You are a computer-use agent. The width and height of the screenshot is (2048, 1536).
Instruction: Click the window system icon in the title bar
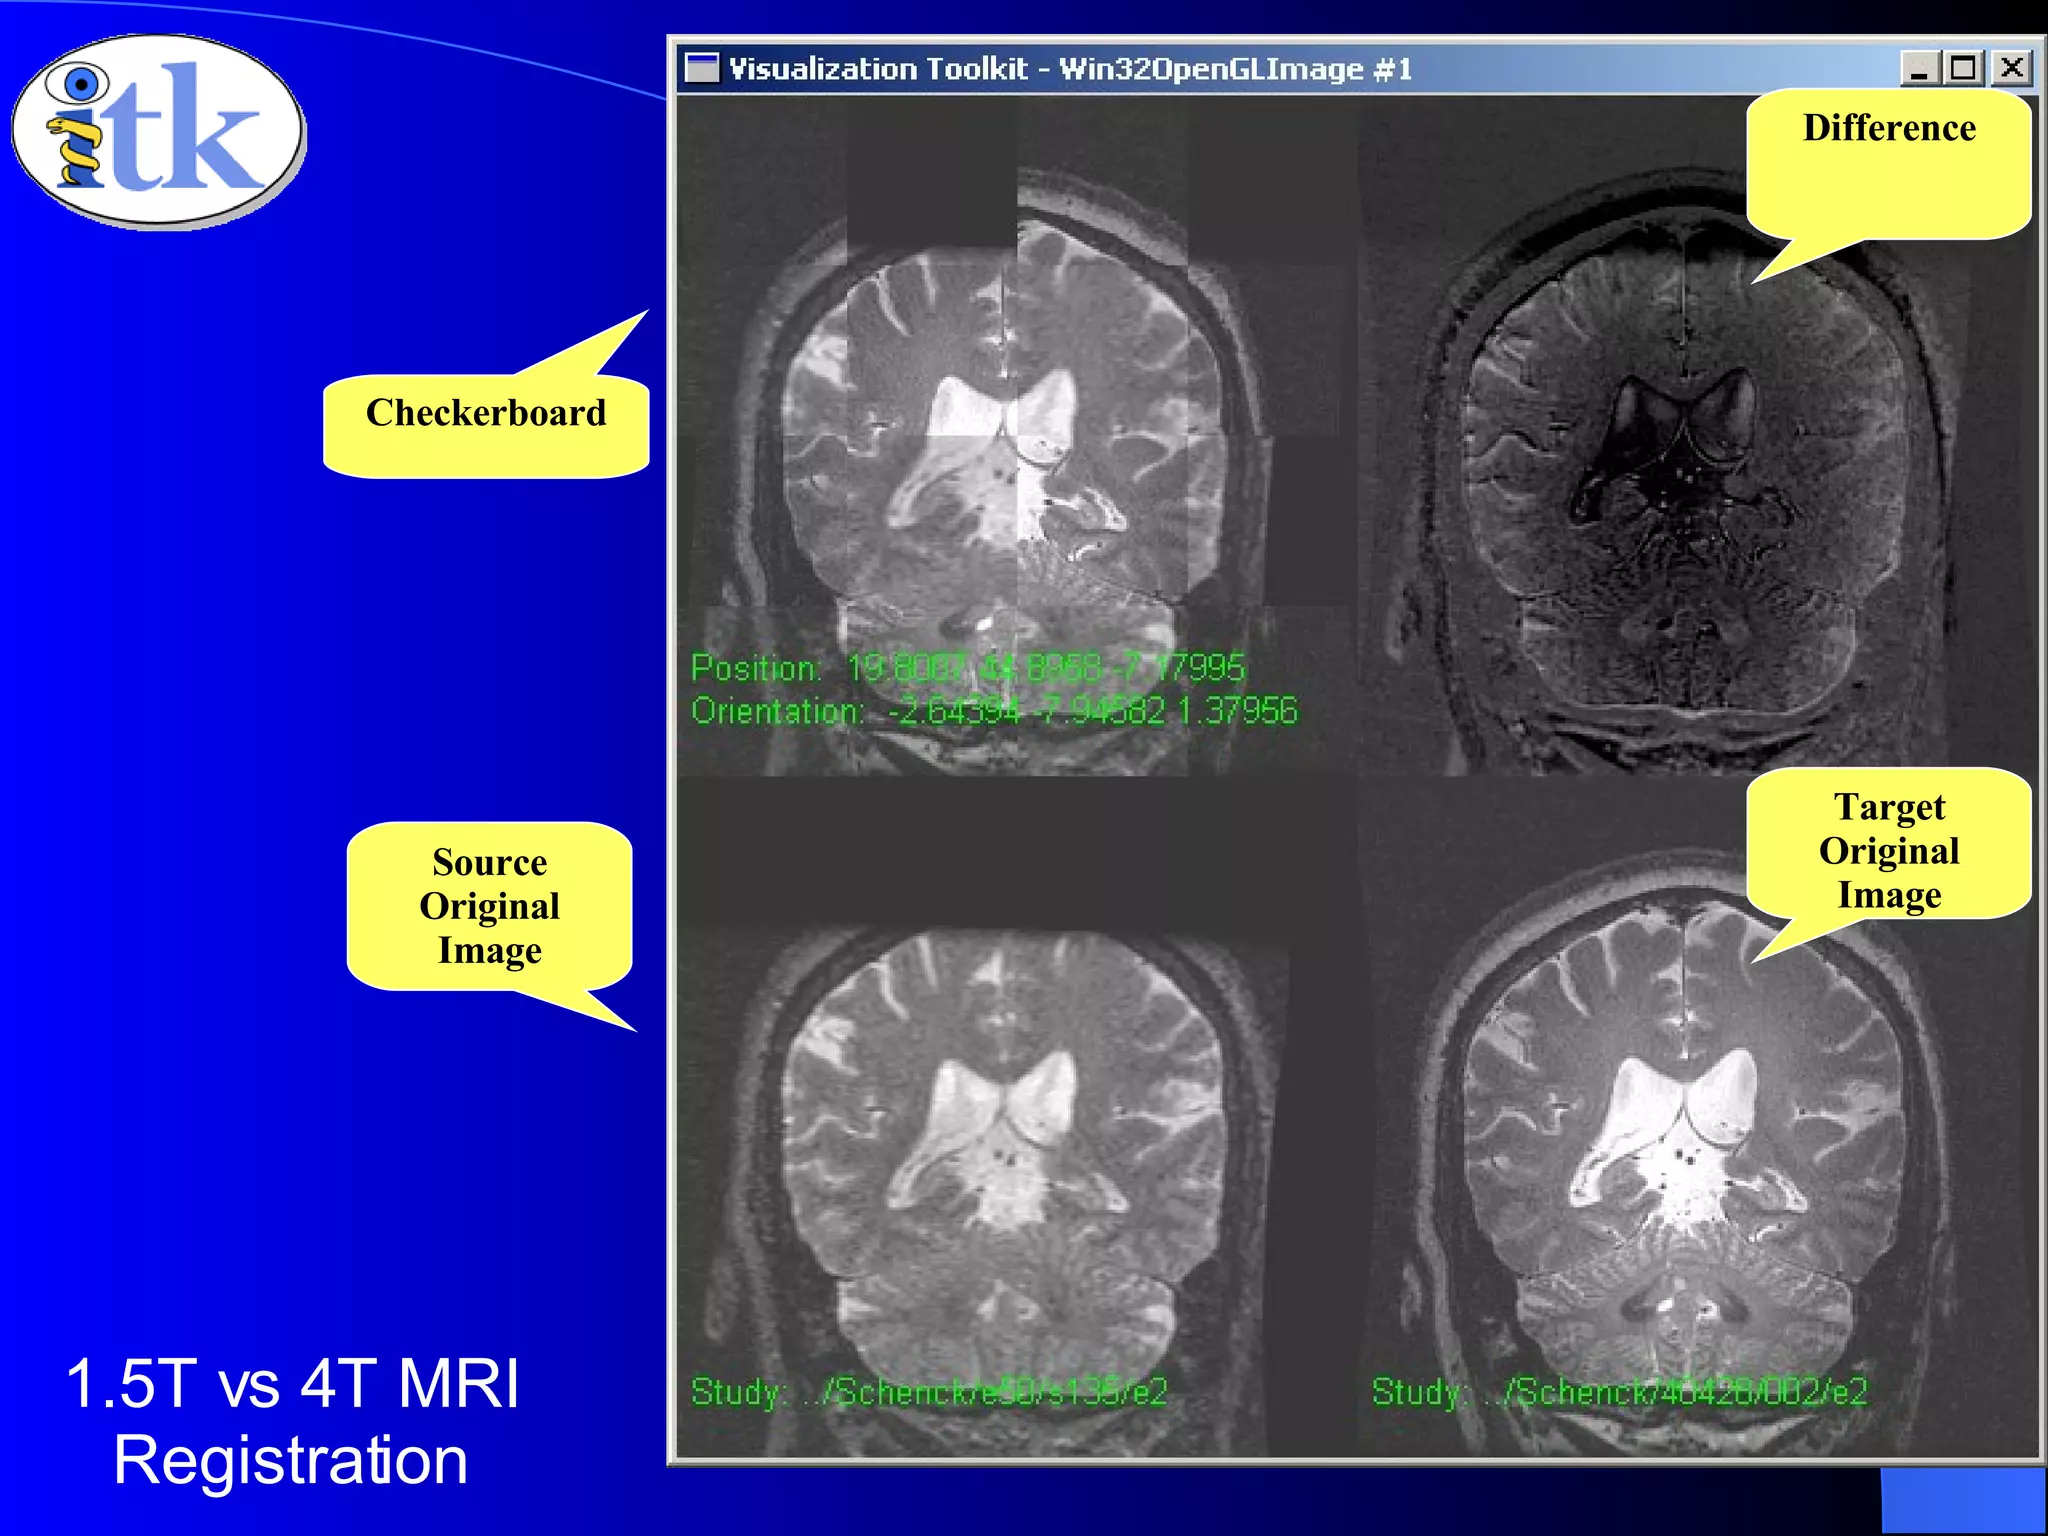coord(702,68)
